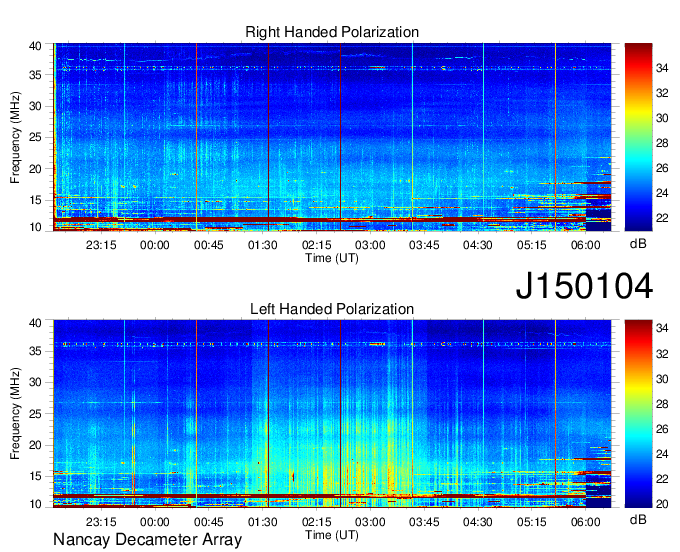Click 03:45 time tick under Right Handed plot
Screen dimensions: 680x552
pyautogui.click(x=424, y=245)
